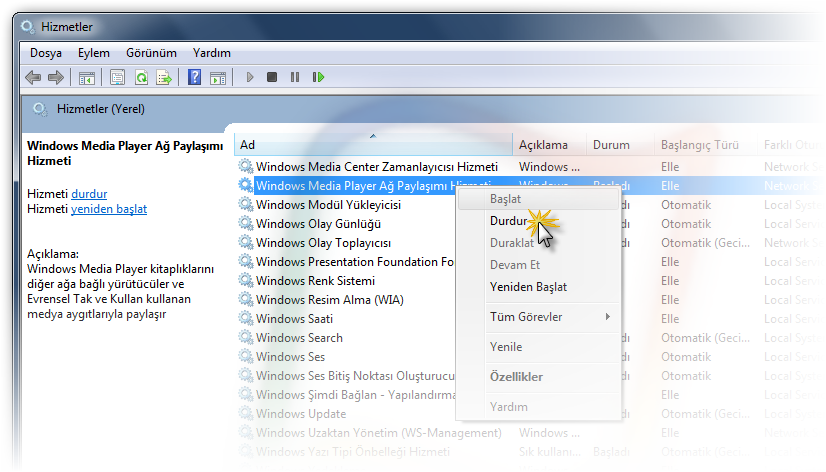Toggle the console tree pane icon
Viewport: 826px width, 472px height.
[87, 78]
